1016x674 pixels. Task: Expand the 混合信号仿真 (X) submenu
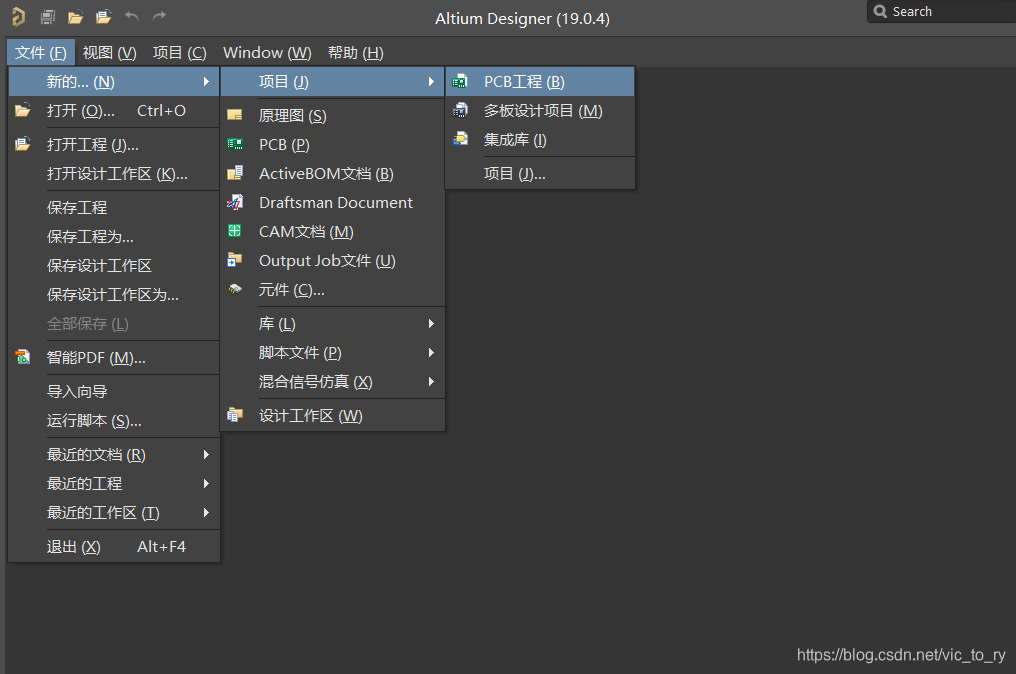tap(332, 382)
